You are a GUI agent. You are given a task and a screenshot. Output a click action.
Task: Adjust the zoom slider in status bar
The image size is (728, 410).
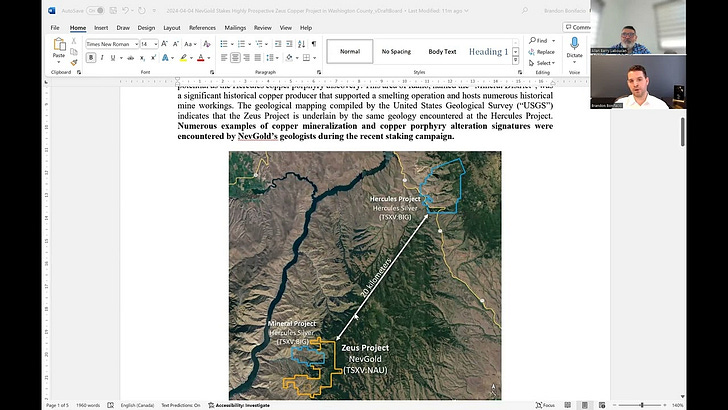[x=642, y=405]
